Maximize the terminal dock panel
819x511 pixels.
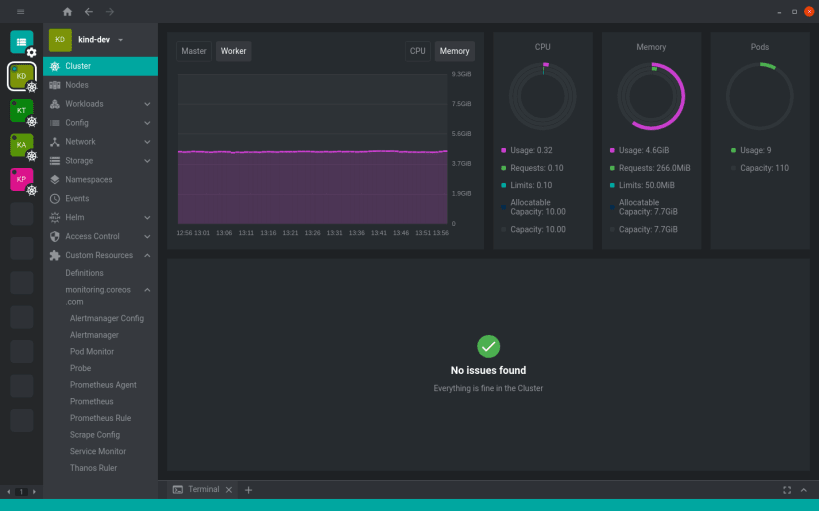787,490
